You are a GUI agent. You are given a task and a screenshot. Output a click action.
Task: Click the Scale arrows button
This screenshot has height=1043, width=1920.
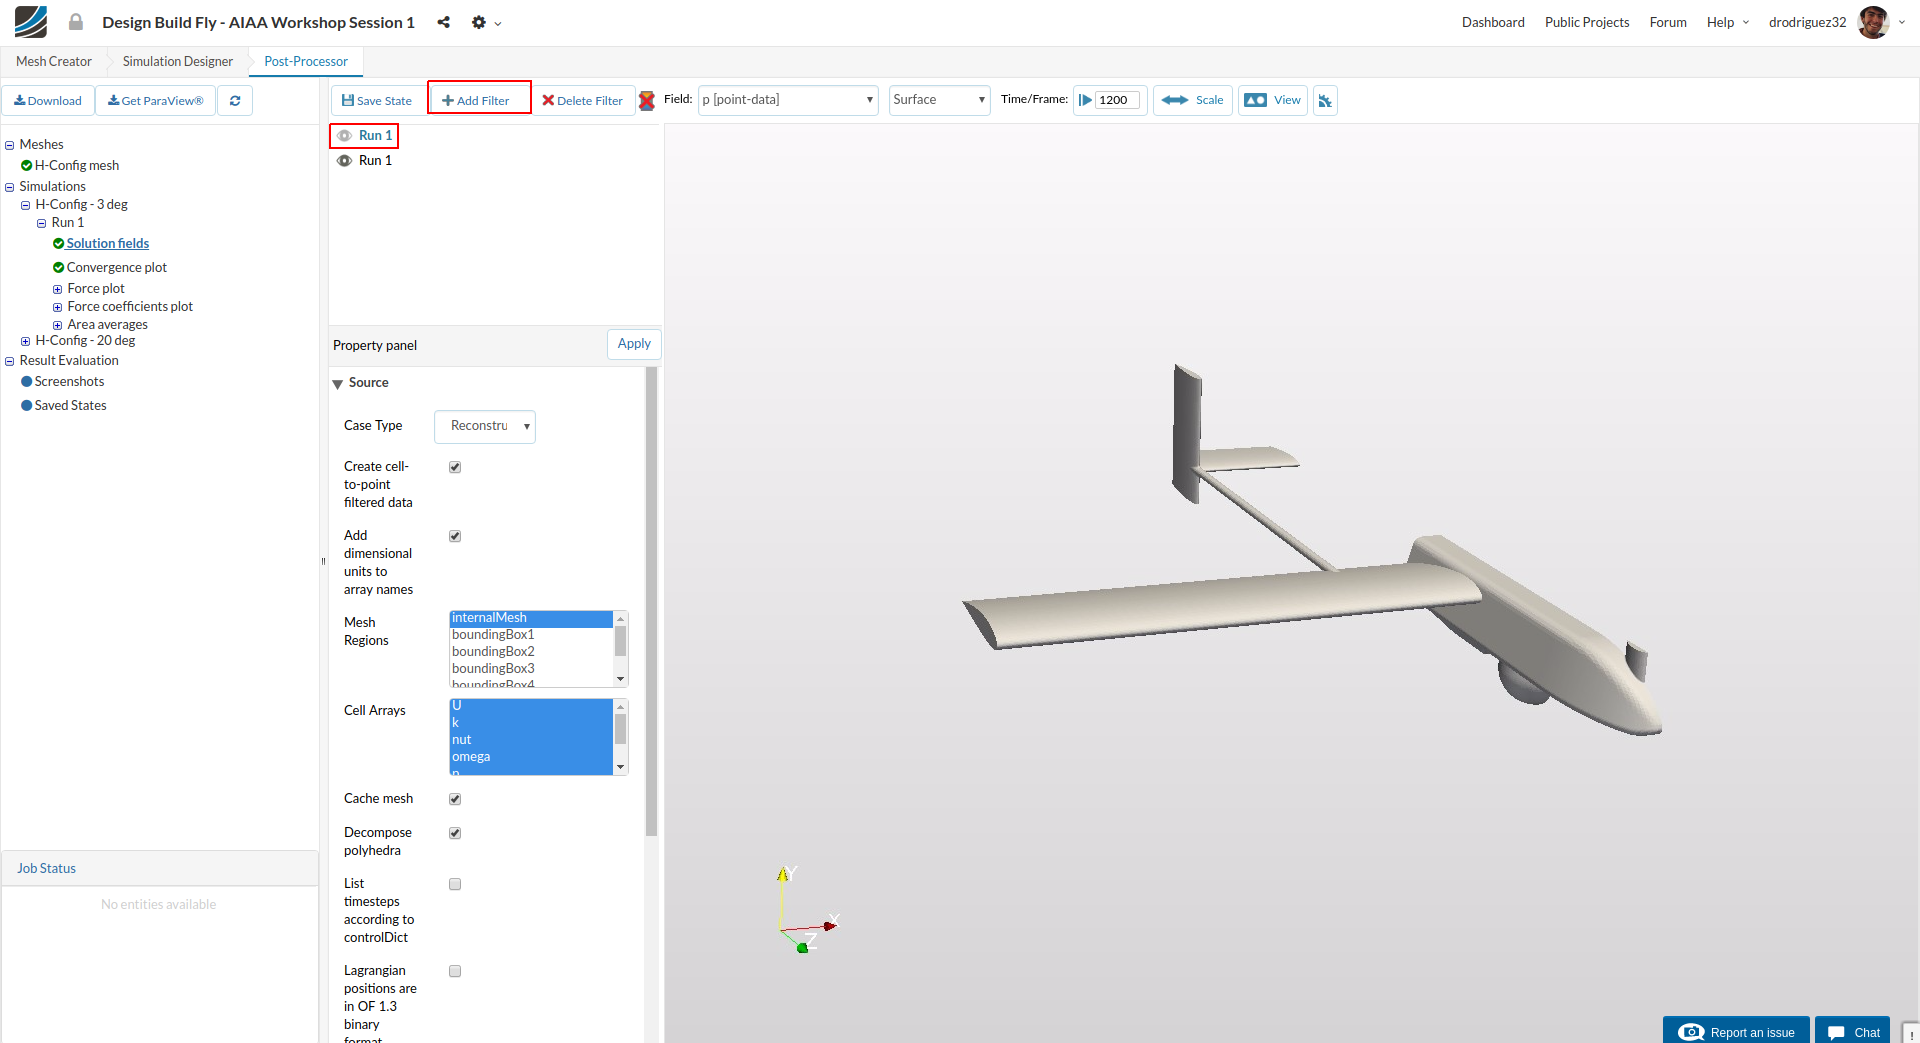1192,100
